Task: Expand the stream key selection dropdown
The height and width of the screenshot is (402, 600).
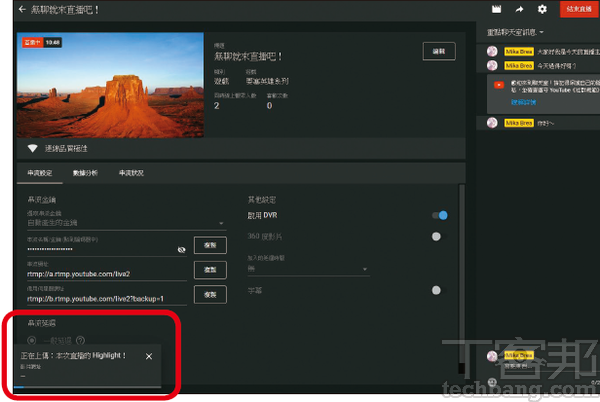Action: tap(126, 223)
